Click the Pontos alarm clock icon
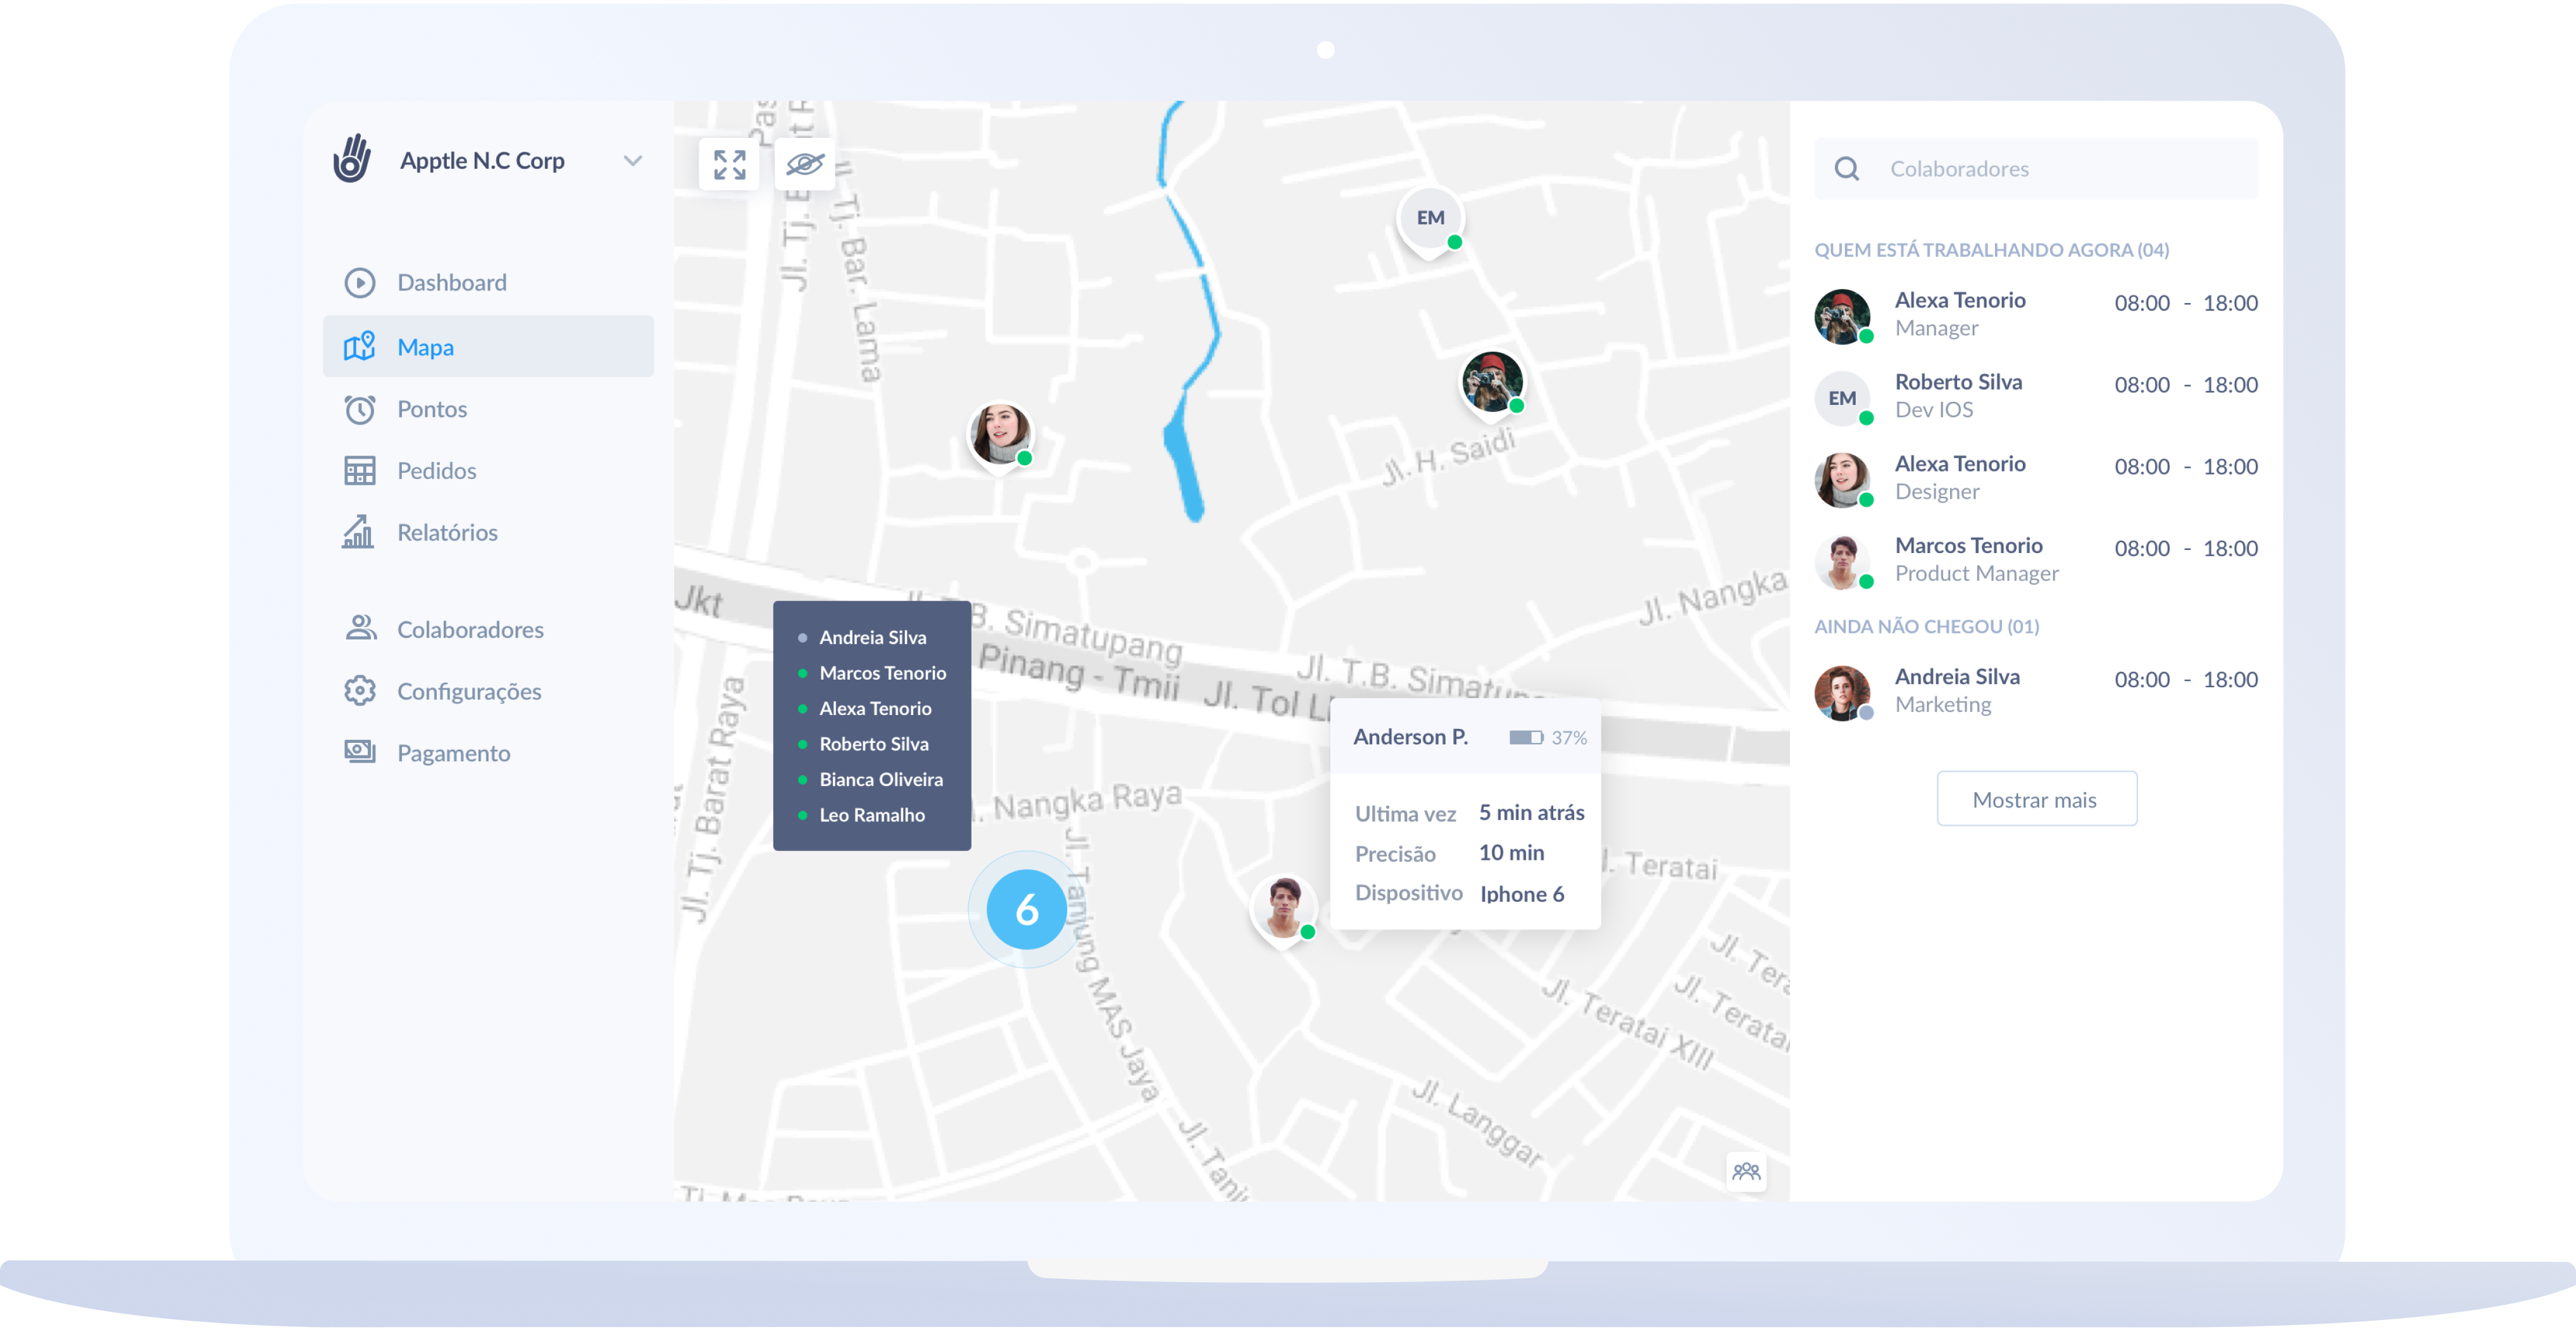The image size is (2576, 1332). click(x=360, y=409)
